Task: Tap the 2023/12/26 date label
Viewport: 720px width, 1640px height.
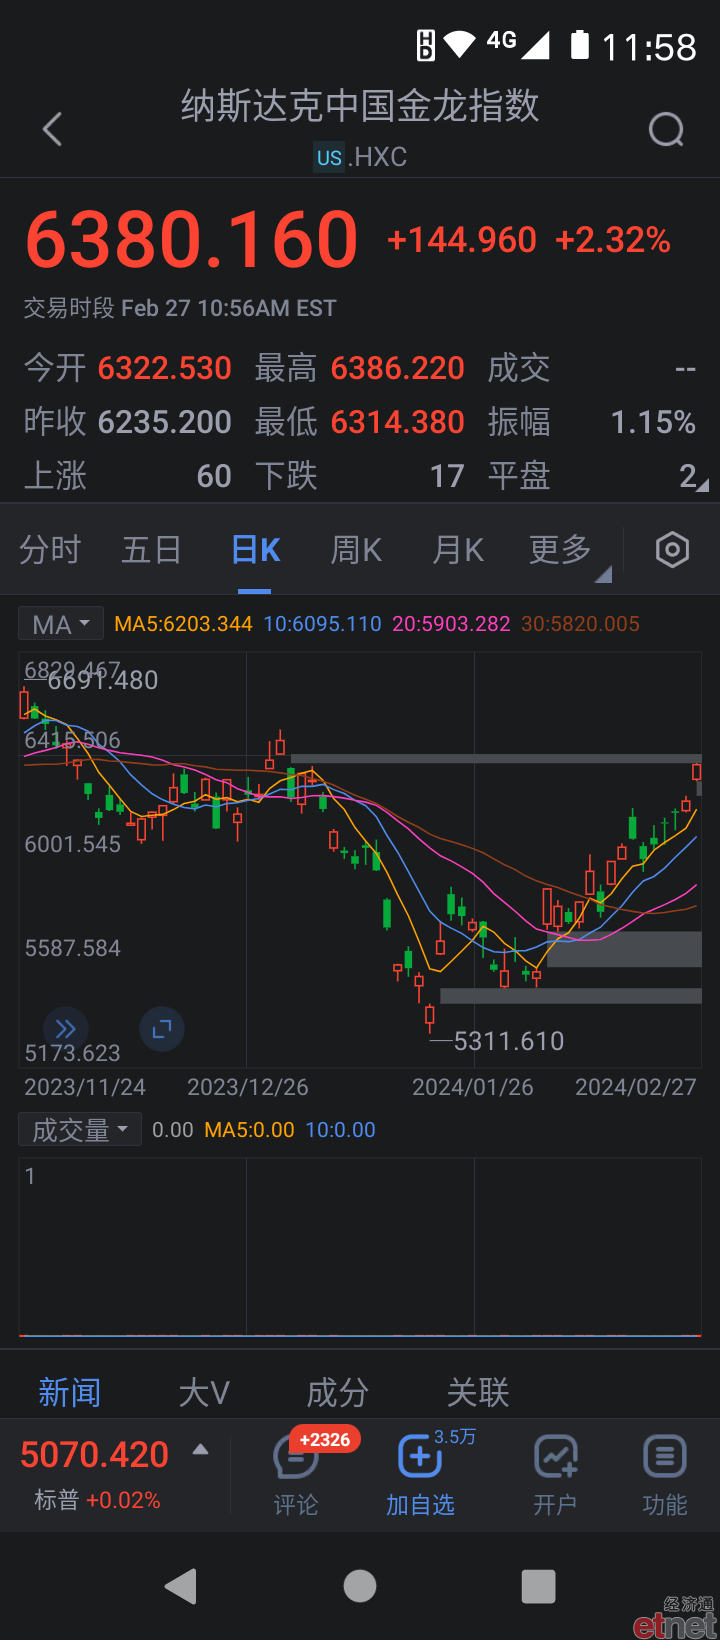Action: [x=248, y=1087]
